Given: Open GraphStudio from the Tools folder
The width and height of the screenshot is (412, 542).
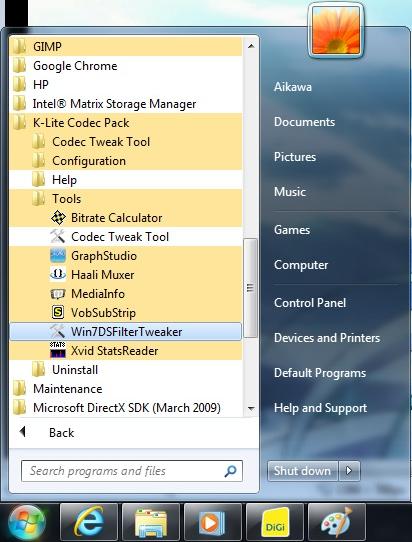Looking at the screenshot, I should pyautogui.click(x=126, y=256).
